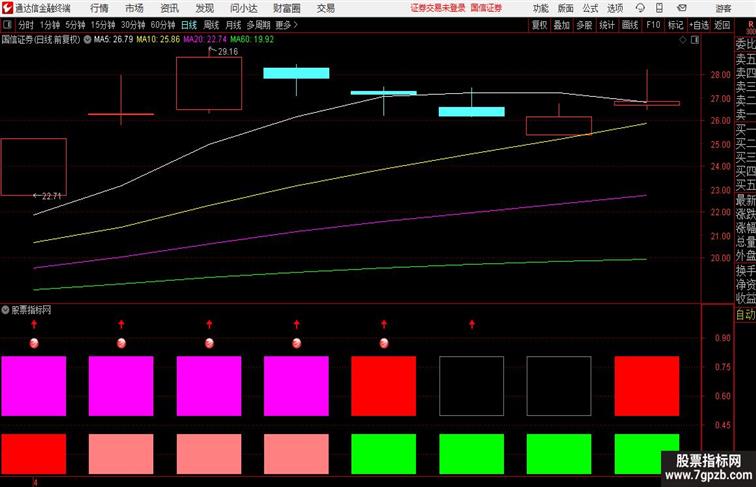This screenshot has width=756, height=487.
Task: Click the MA20: 22.74 label
Action: click(x=205, y=40)
